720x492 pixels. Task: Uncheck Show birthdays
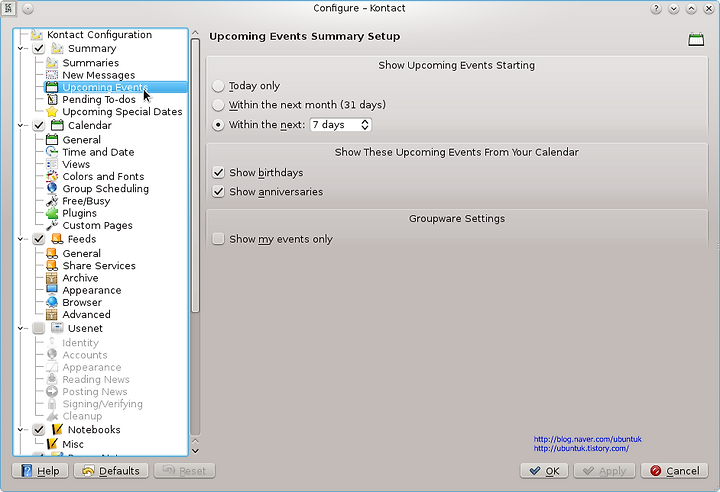coord(218,173)
